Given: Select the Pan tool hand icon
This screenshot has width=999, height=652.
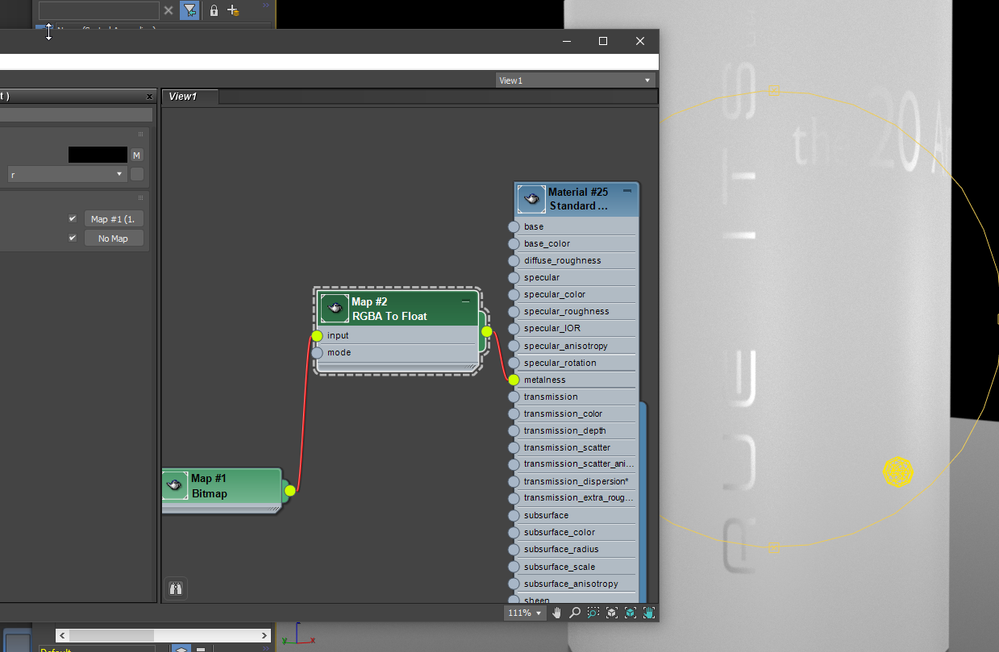Looking at the screenshot, I should tap(557, 613).
